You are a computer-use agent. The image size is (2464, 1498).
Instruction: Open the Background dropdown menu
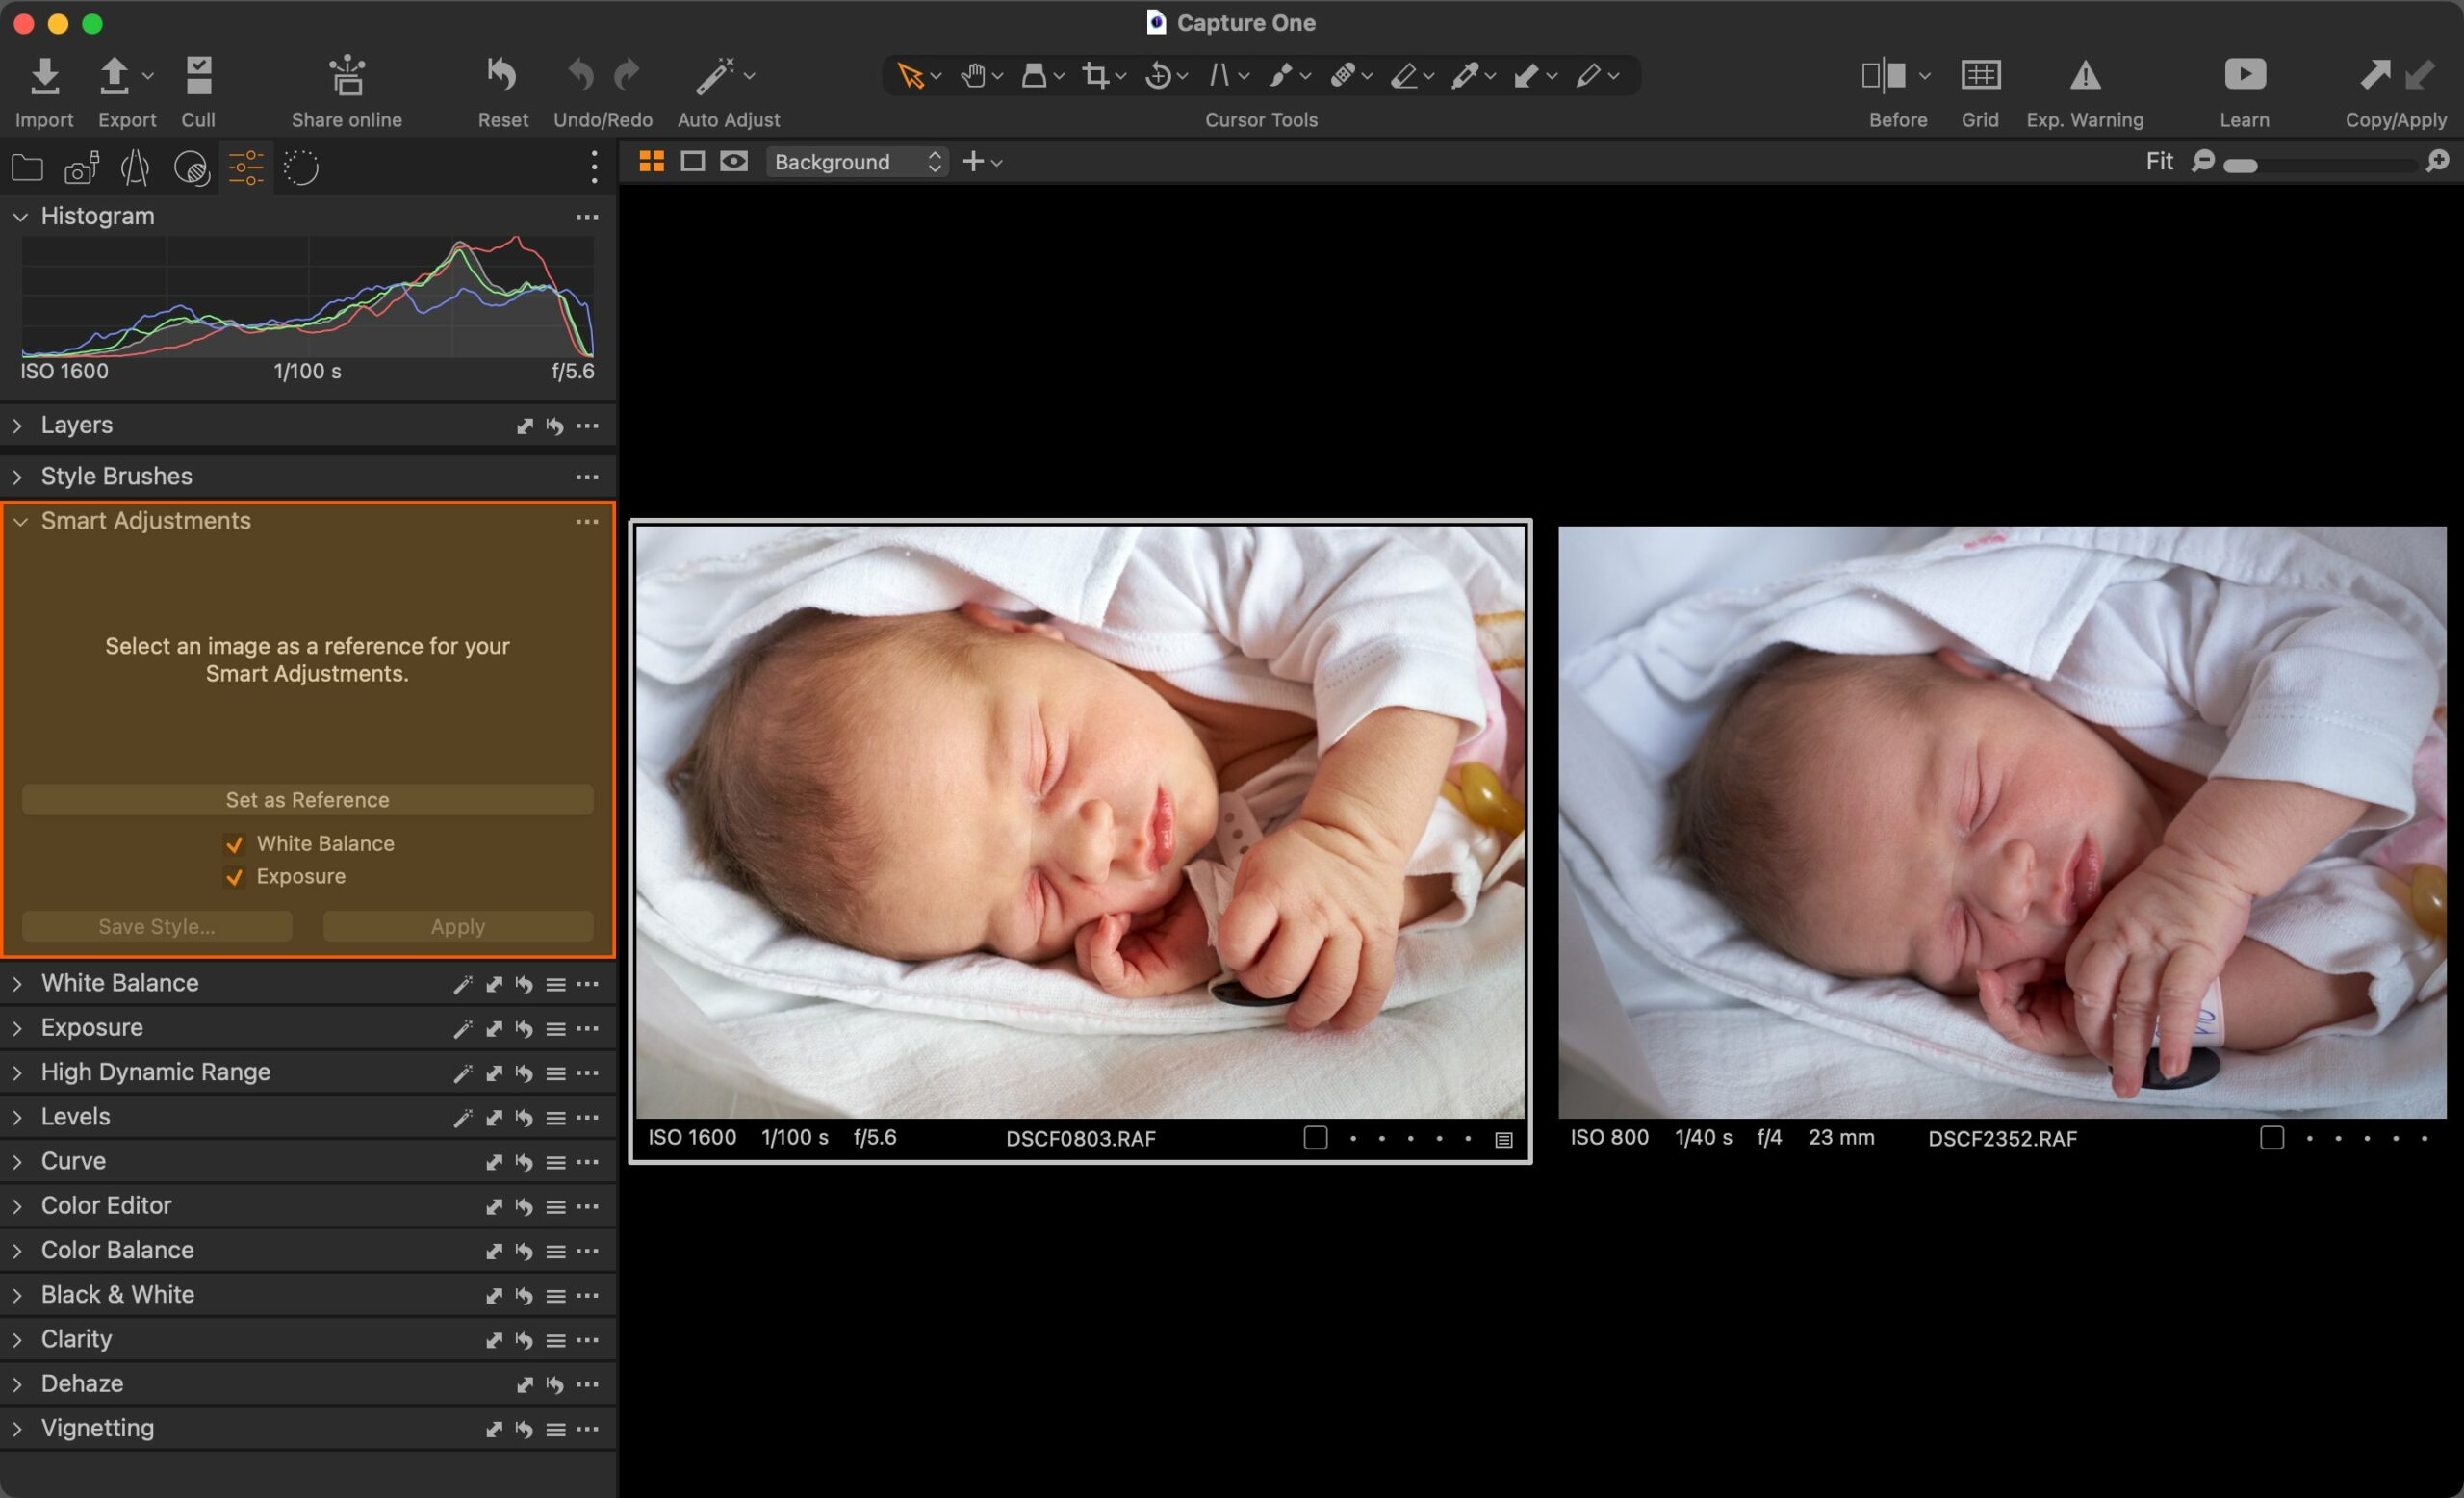point(858,162)
